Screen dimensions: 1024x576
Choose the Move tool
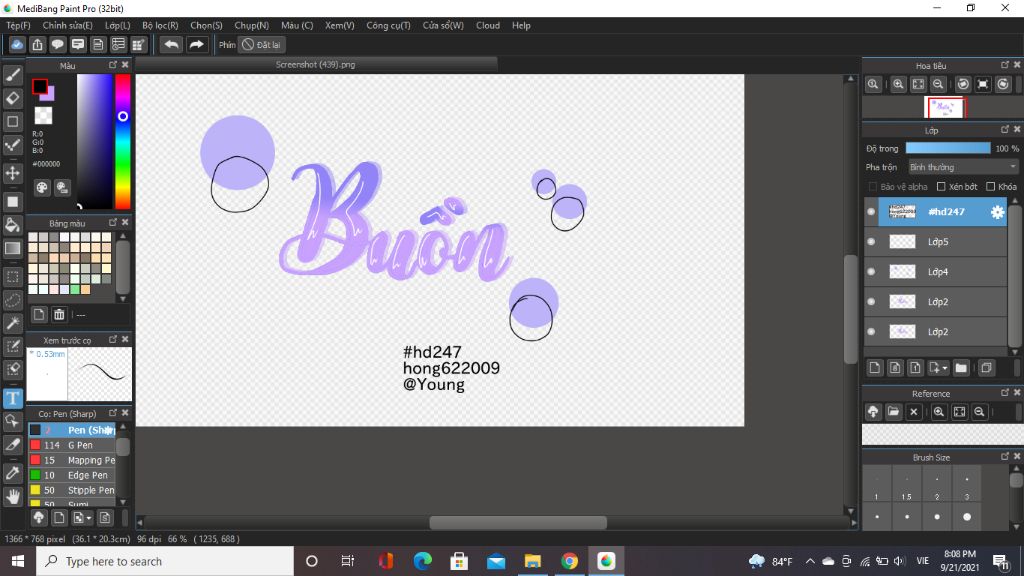coord(12,173)
